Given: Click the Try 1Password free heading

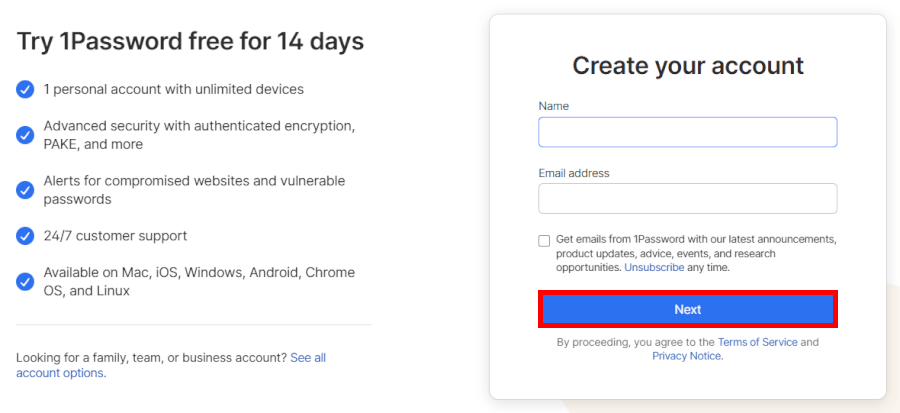Looking at the screenshot, I should 190,41.
